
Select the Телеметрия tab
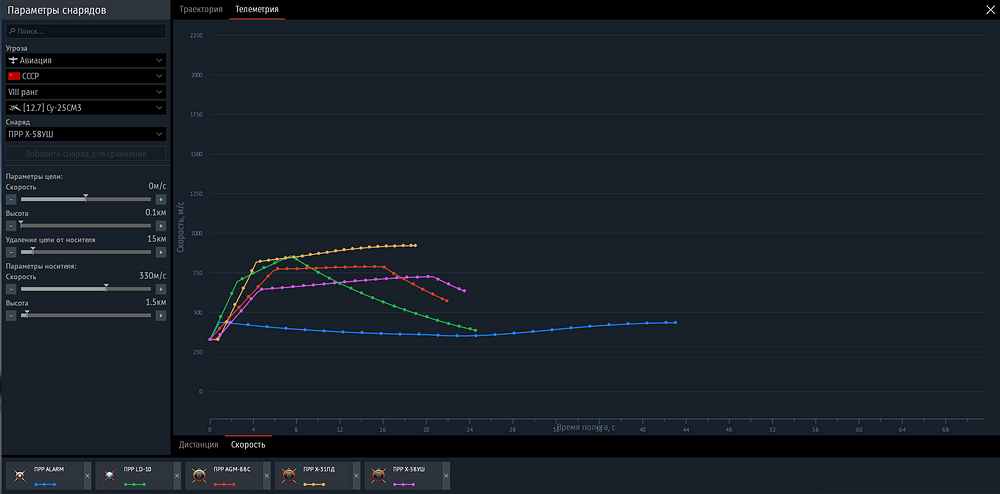[256, 10]
